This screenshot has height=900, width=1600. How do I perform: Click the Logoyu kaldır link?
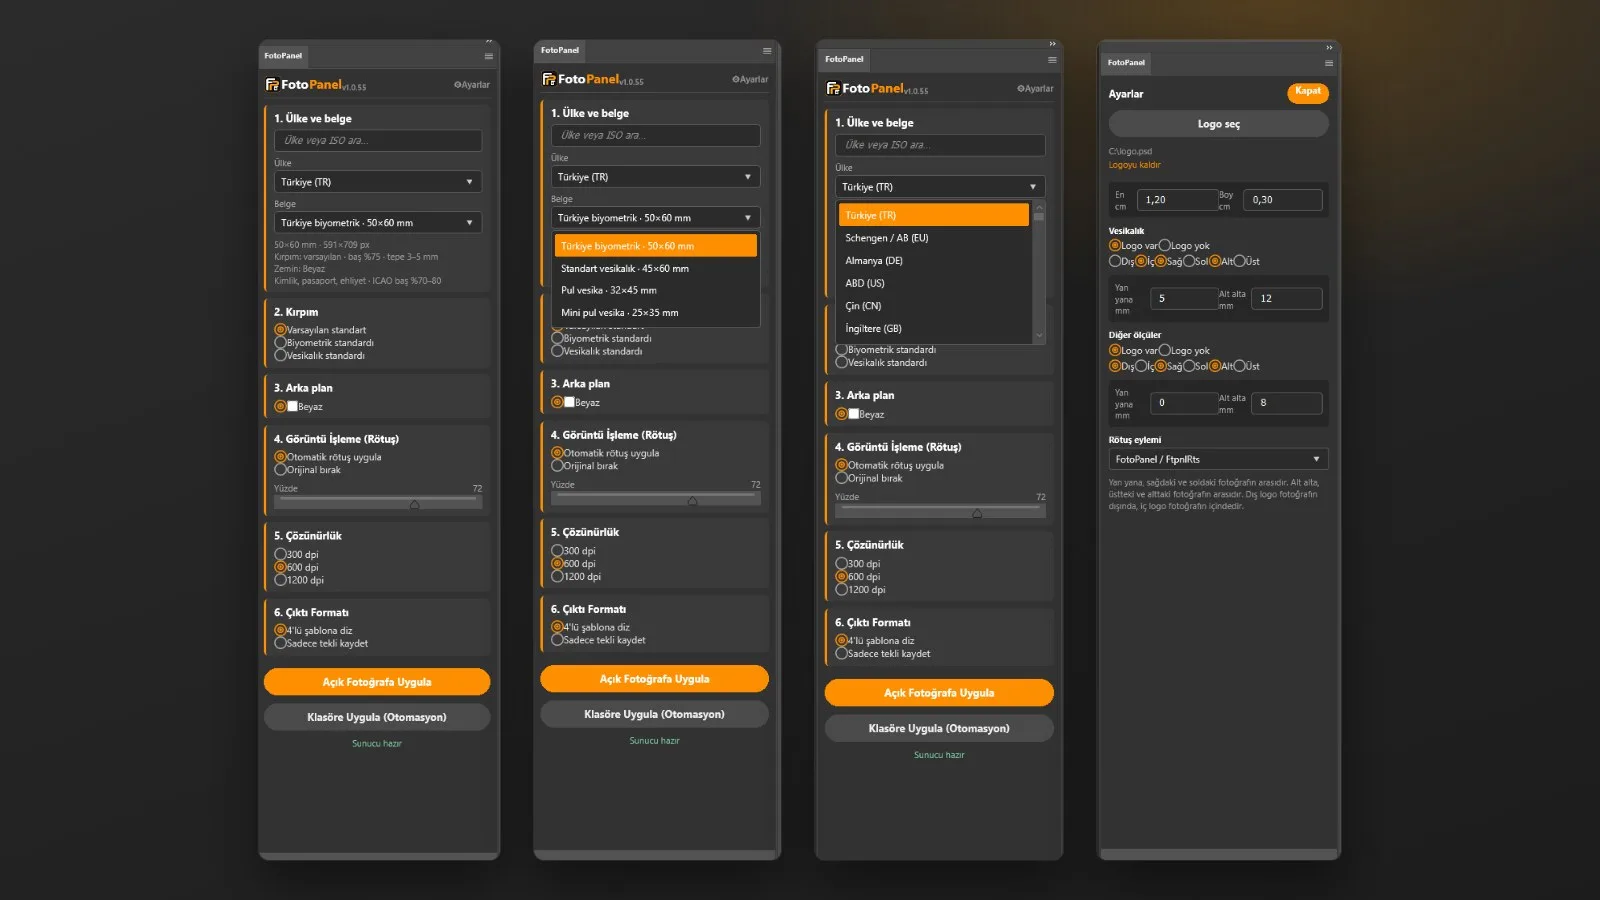pos(1134,165)
